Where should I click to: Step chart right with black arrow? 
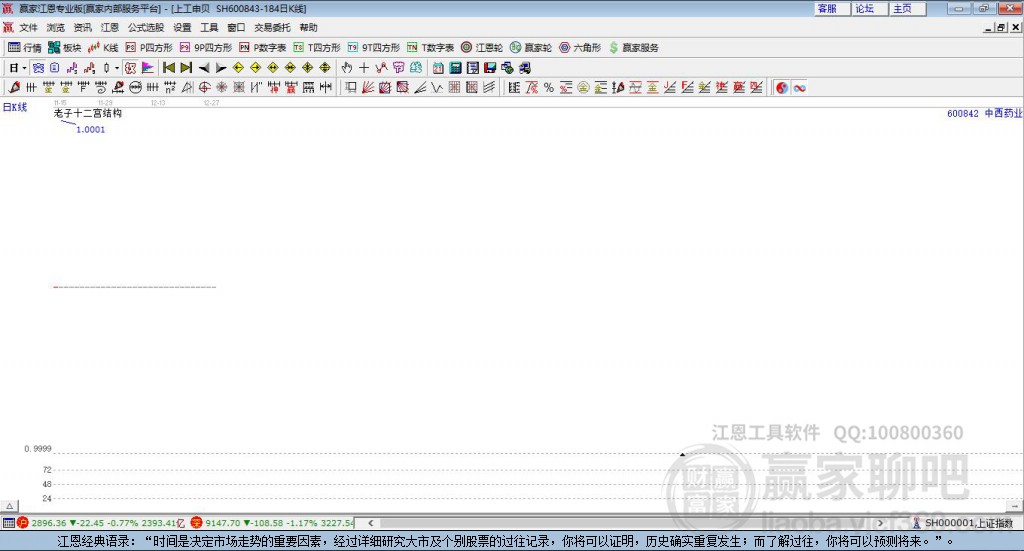(221, 68)
